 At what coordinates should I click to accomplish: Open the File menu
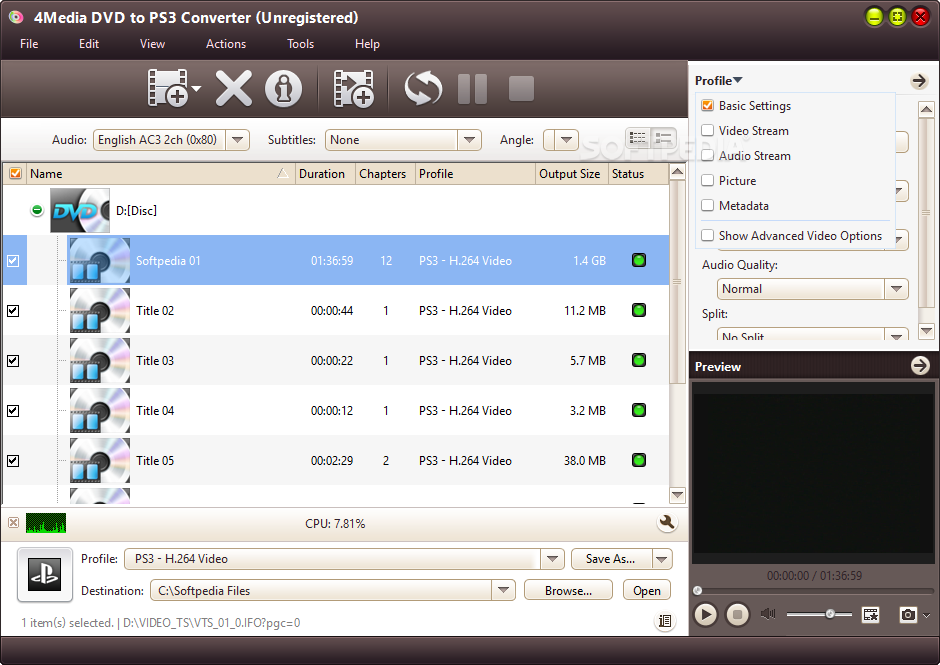point(29,44)
